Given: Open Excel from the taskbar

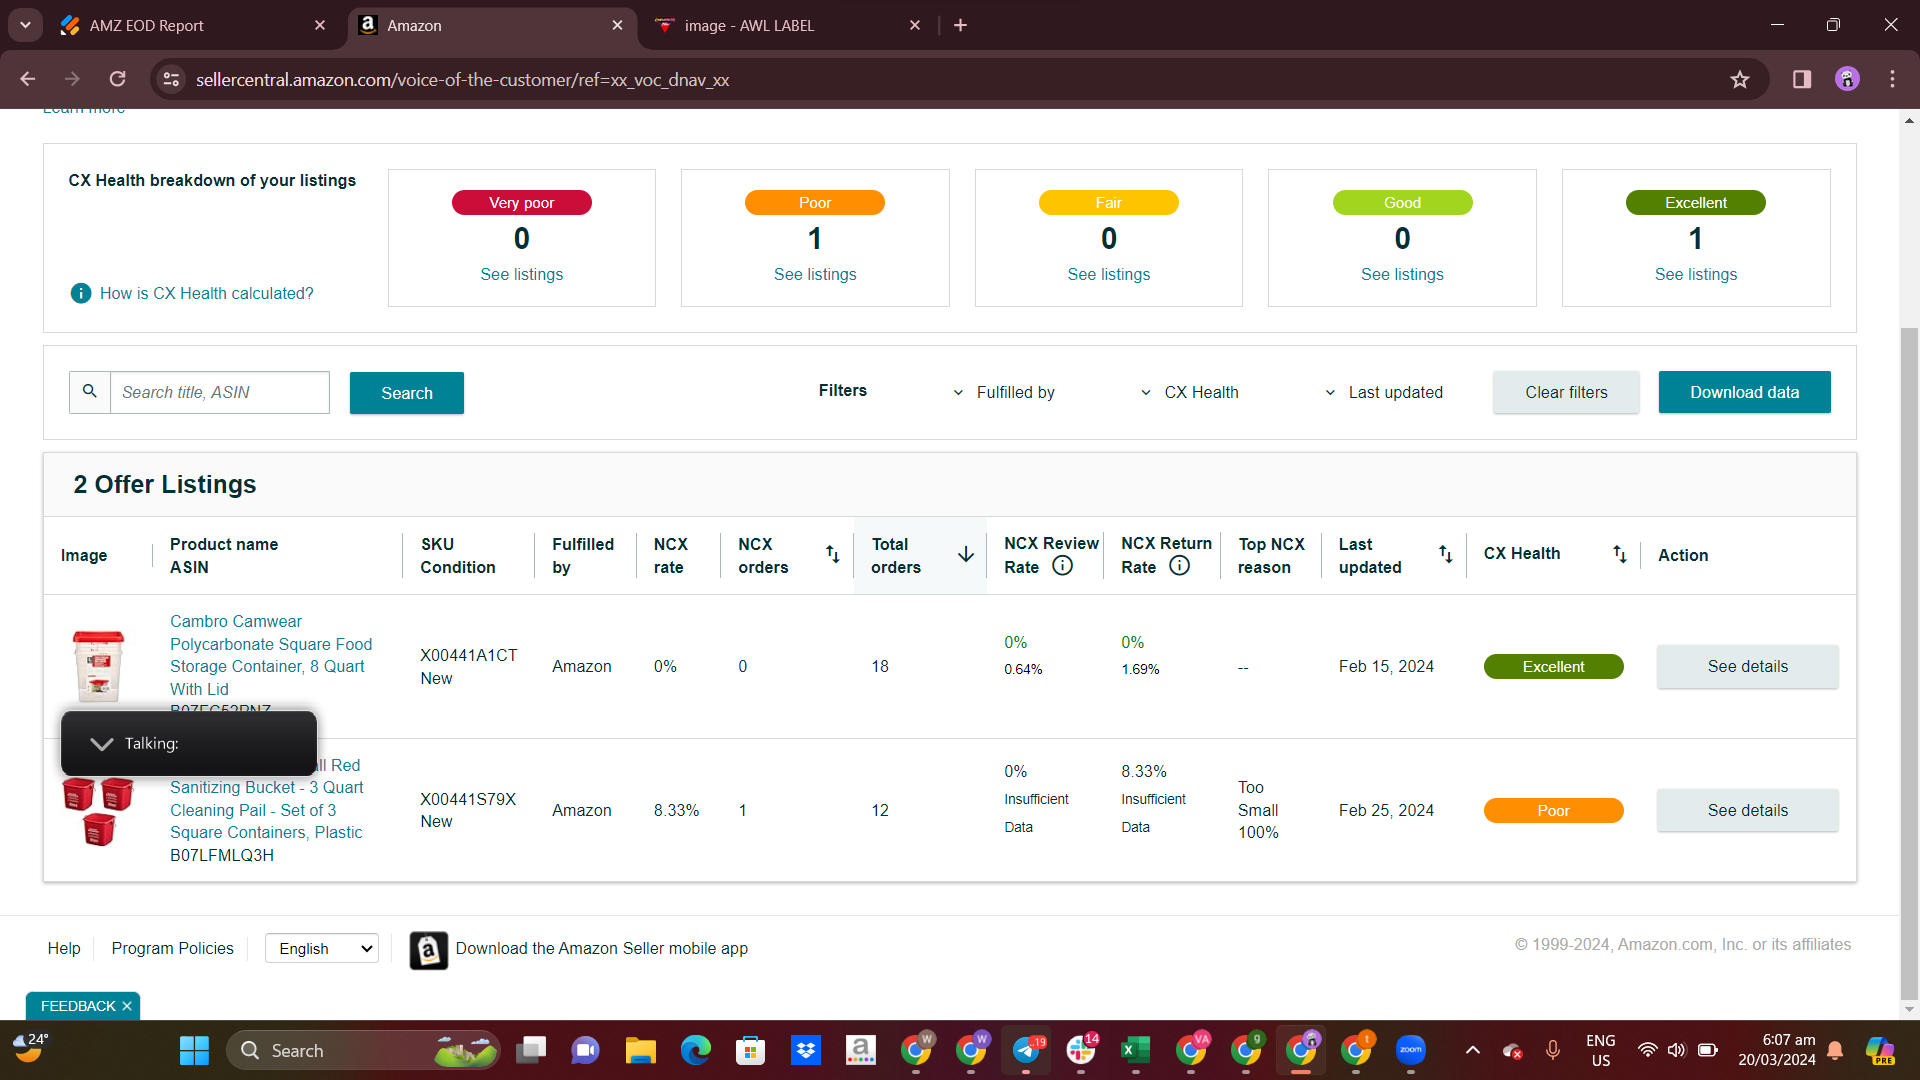Looking at the screenshot, I should (1136, 1051).
